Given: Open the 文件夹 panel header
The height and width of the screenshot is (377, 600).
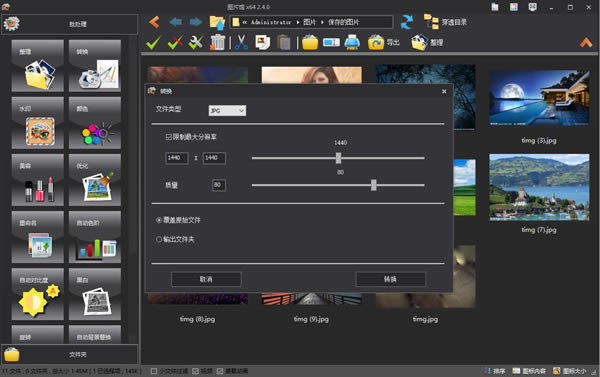Looking at the screenshot, I should tap(69, 354).
